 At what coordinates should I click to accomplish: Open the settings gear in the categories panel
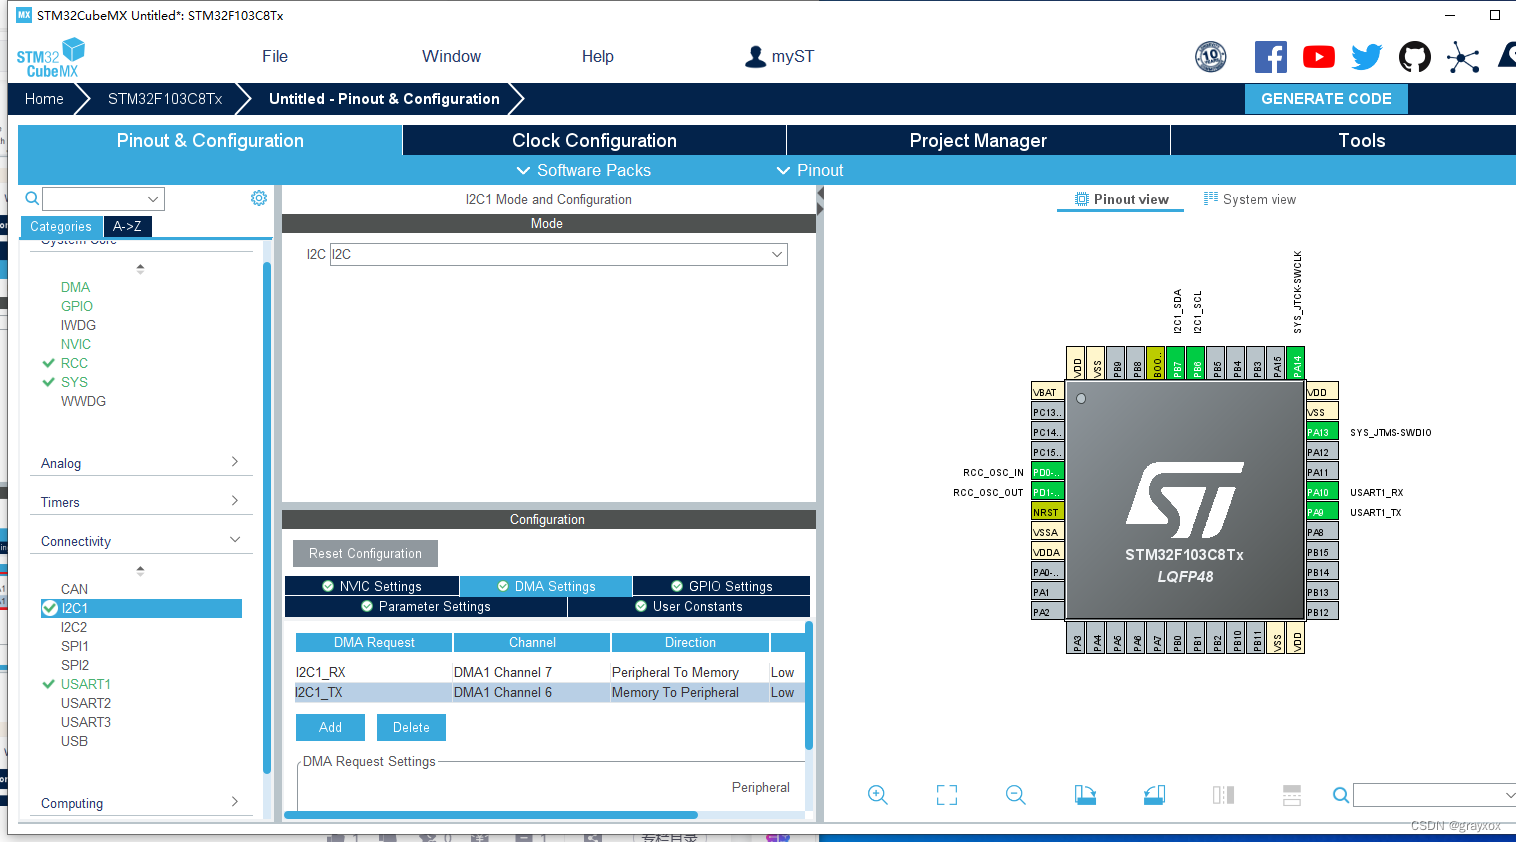click(259, 198)
